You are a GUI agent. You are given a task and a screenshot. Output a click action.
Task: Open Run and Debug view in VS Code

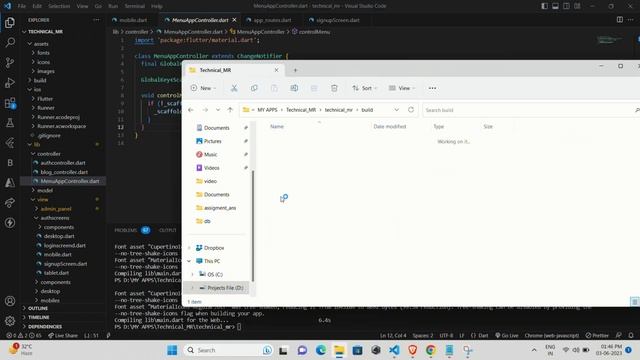(10, 82)
